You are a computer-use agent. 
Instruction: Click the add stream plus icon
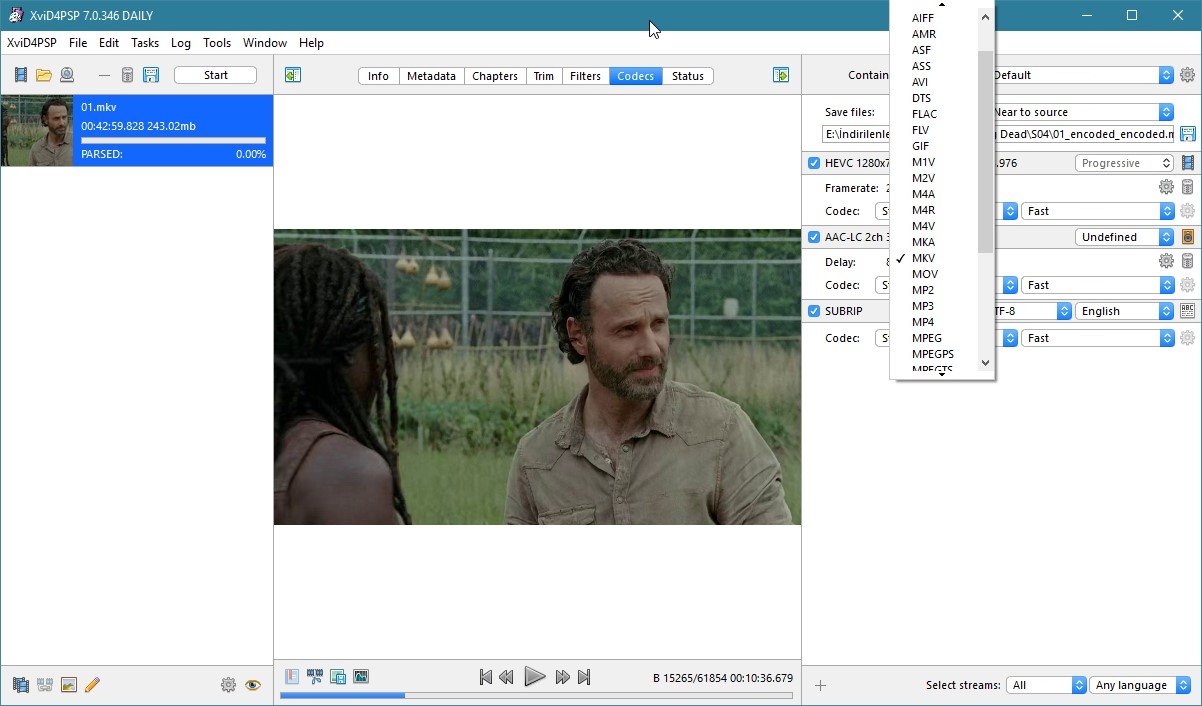[x=821, y=685]
